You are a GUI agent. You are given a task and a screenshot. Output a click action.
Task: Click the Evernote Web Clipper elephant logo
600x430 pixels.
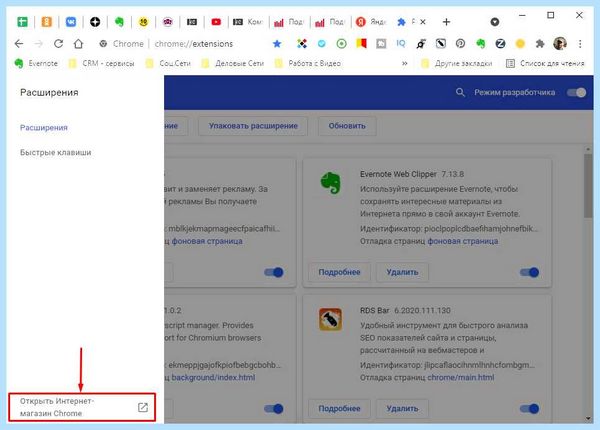[331, 182]
